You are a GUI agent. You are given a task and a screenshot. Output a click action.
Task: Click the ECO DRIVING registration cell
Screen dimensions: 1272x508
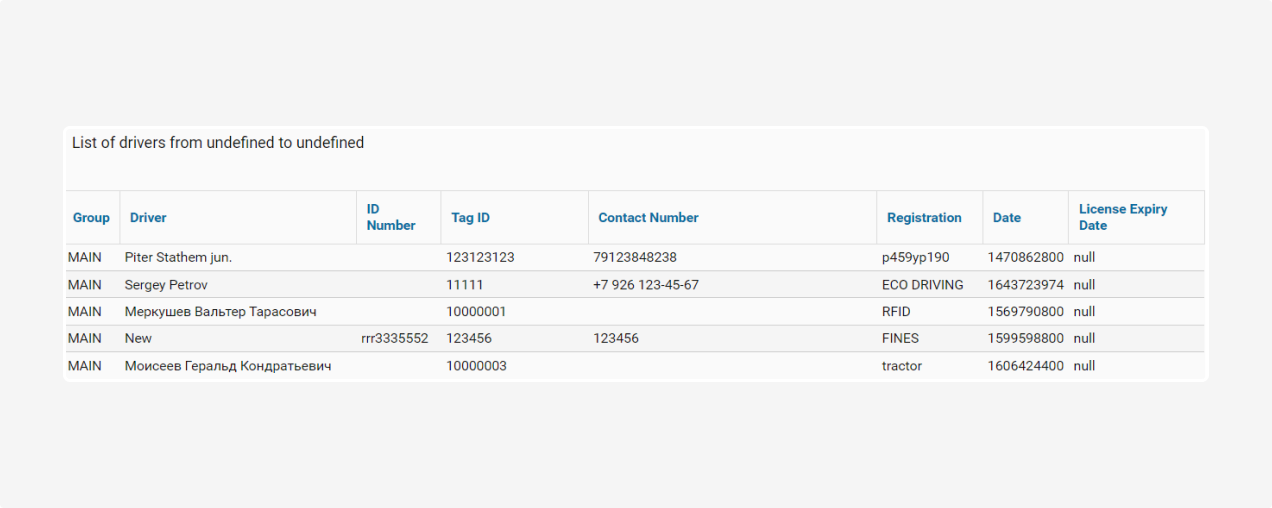[922, 285]
